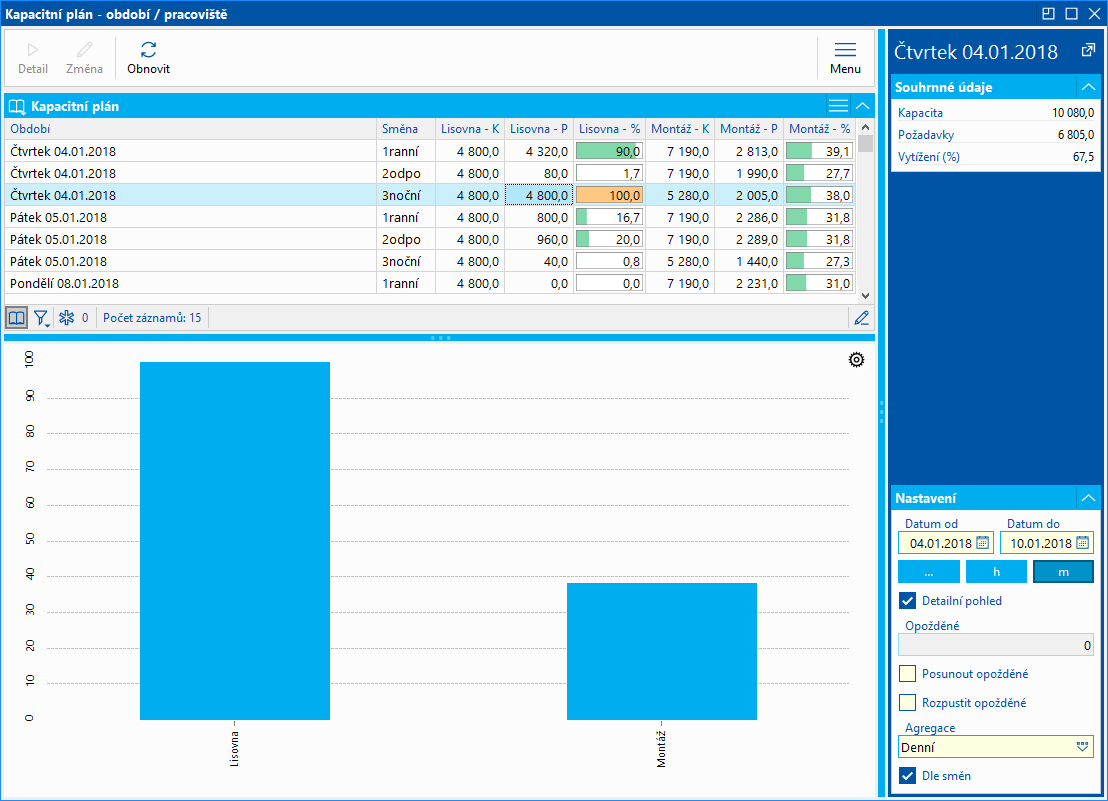Click the Lisovna bar in chart

coord(234,540)
